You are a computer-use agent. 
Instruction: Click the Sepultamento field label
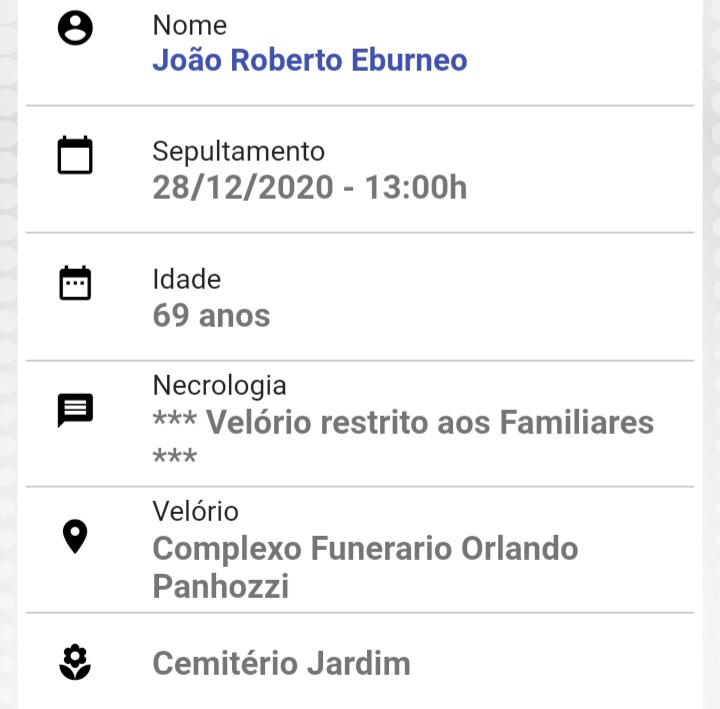(x=239, y=152)
